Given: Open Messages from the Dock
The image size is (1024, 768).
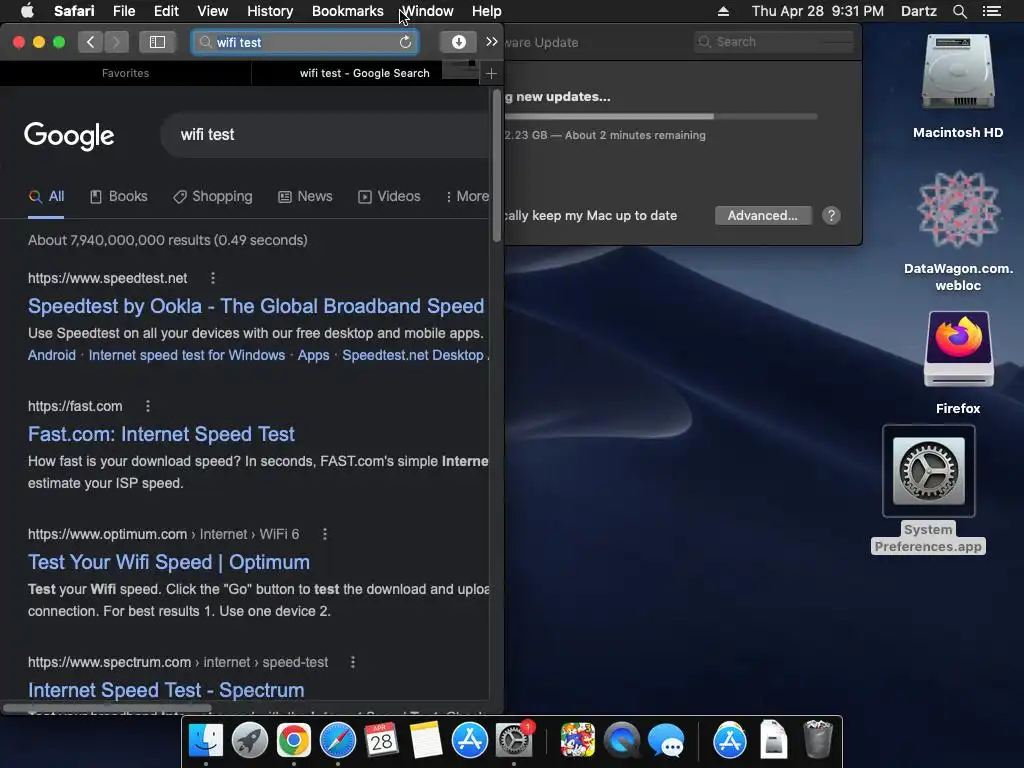Looking at the screenshot, I should coord(665,741).
